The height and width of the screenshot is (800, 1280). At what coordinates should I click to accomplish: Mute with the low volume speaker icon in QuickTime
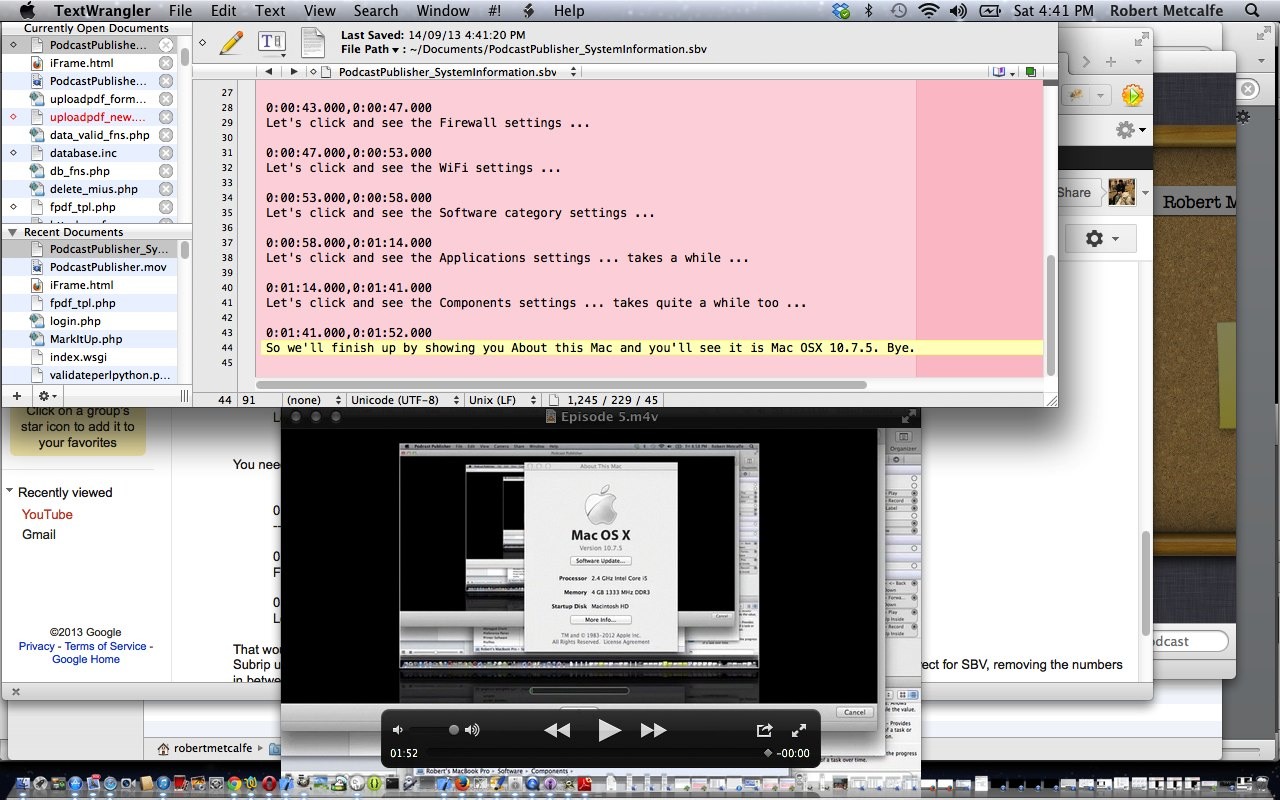point(398,730)
